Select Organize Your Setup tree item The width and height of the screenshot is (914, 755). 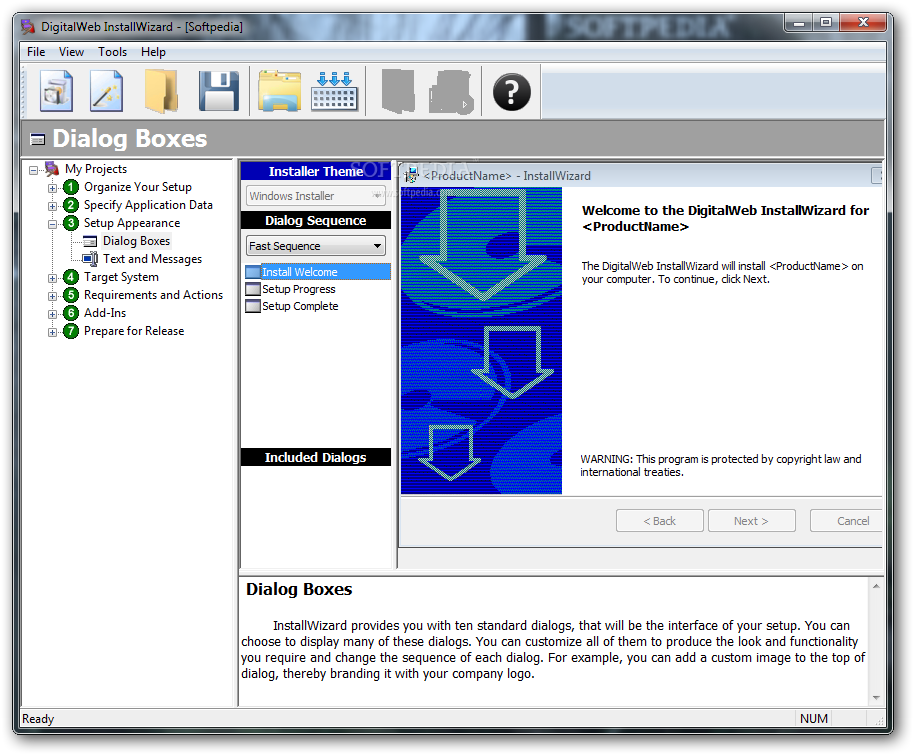(x=138, y=187)
